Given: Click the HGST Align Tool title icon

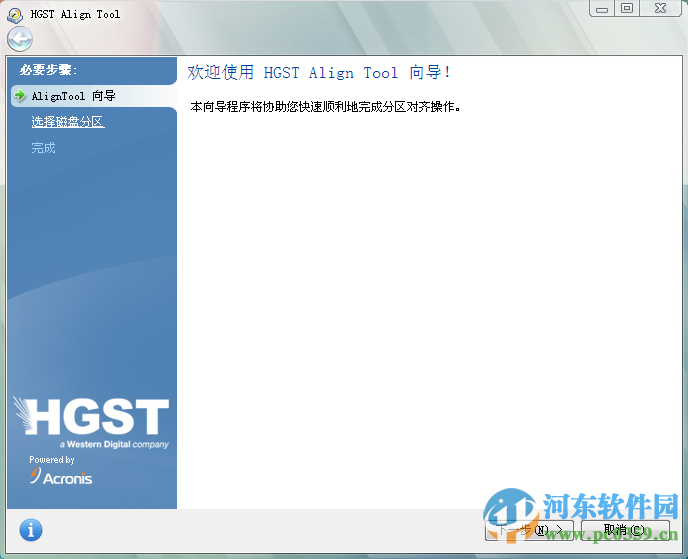Looking at the screenshot, I should 15,14.
